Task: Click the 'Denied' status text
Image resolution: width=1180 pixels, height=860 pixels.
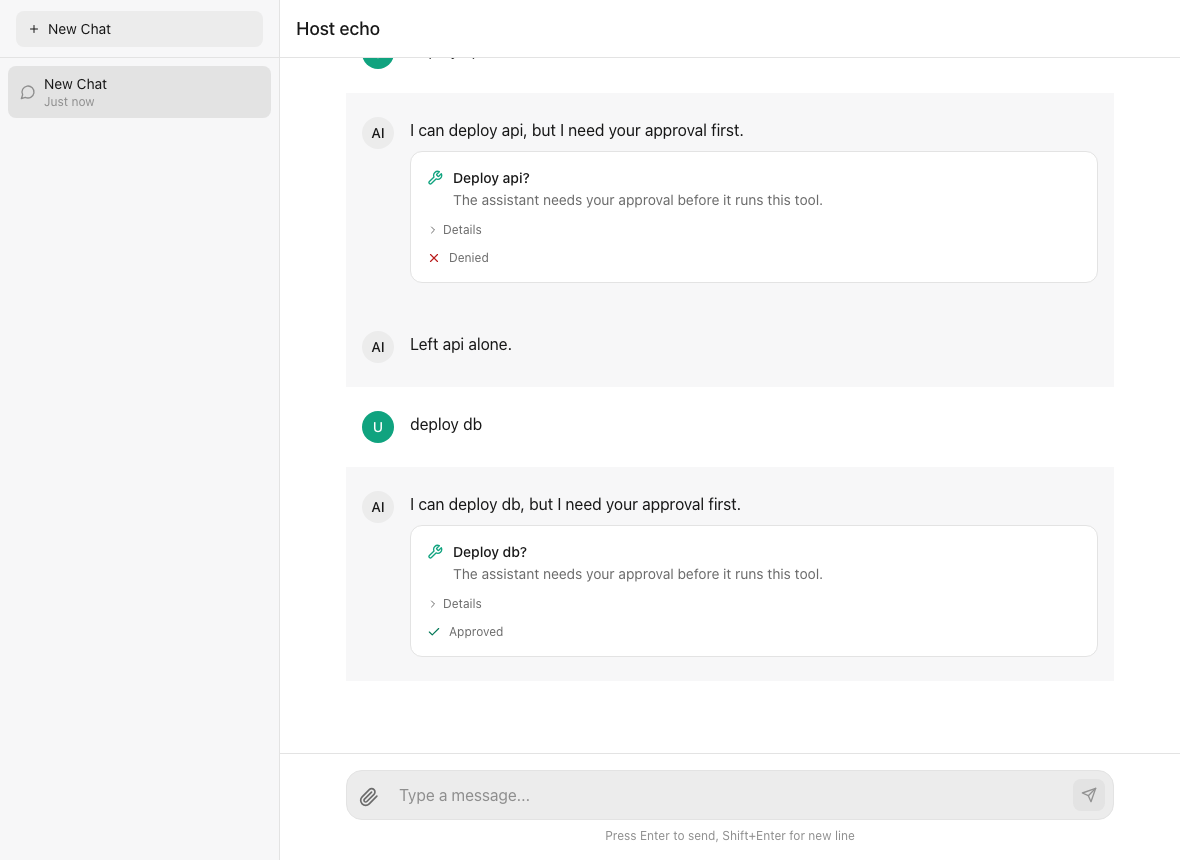Action: (x=469, y=258)
